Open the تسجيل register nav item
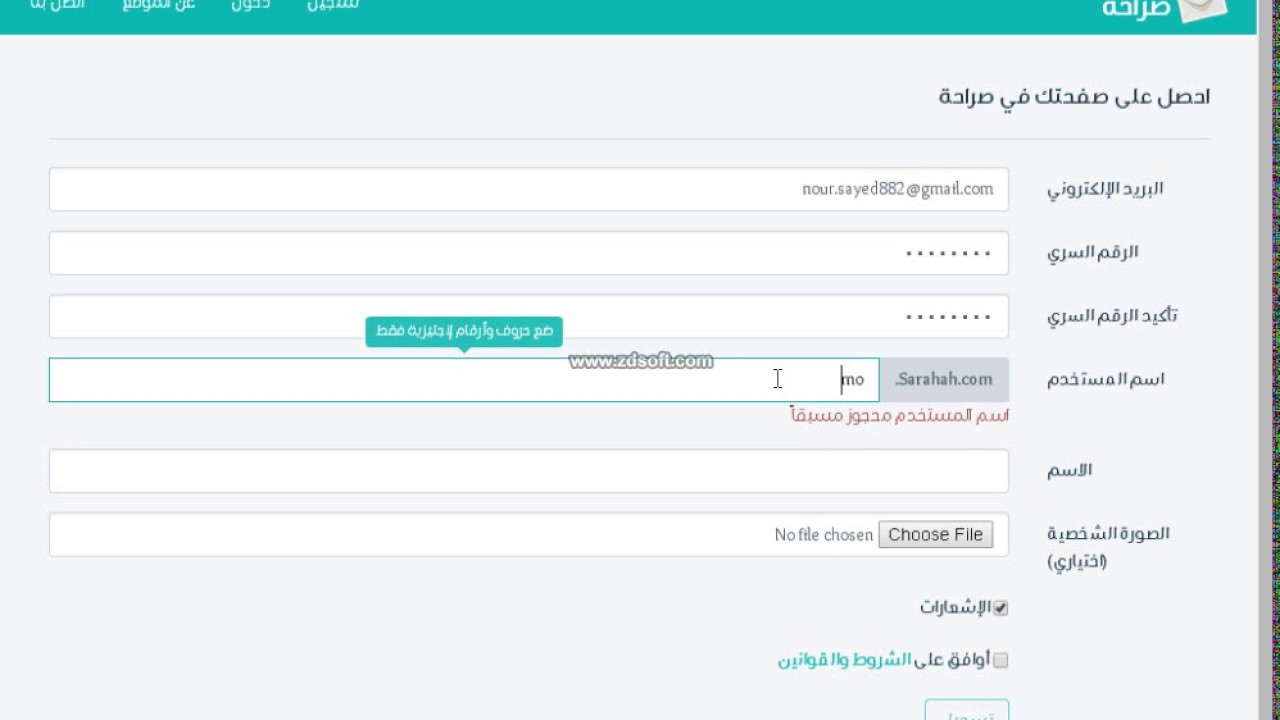1280x720 pixels. 332,5
